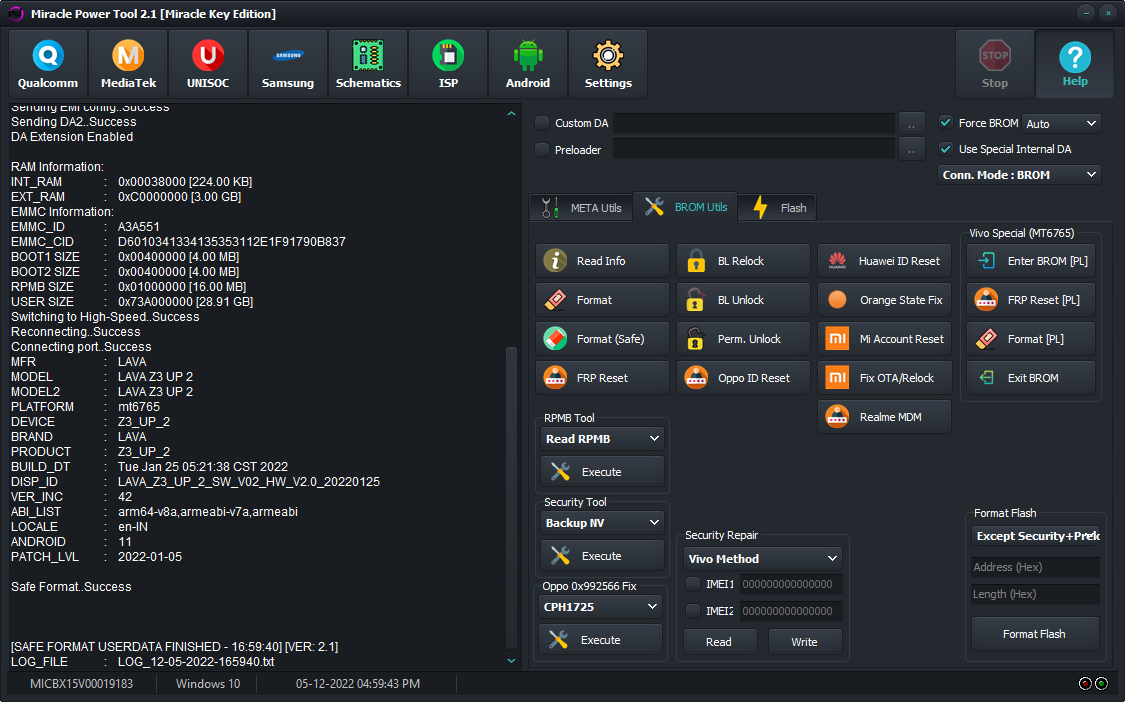Image resolution: width=1125 pixels, height=702 pixels.
Task: Click BL Unlock padlock button
Action: click(x=743, y=300)
